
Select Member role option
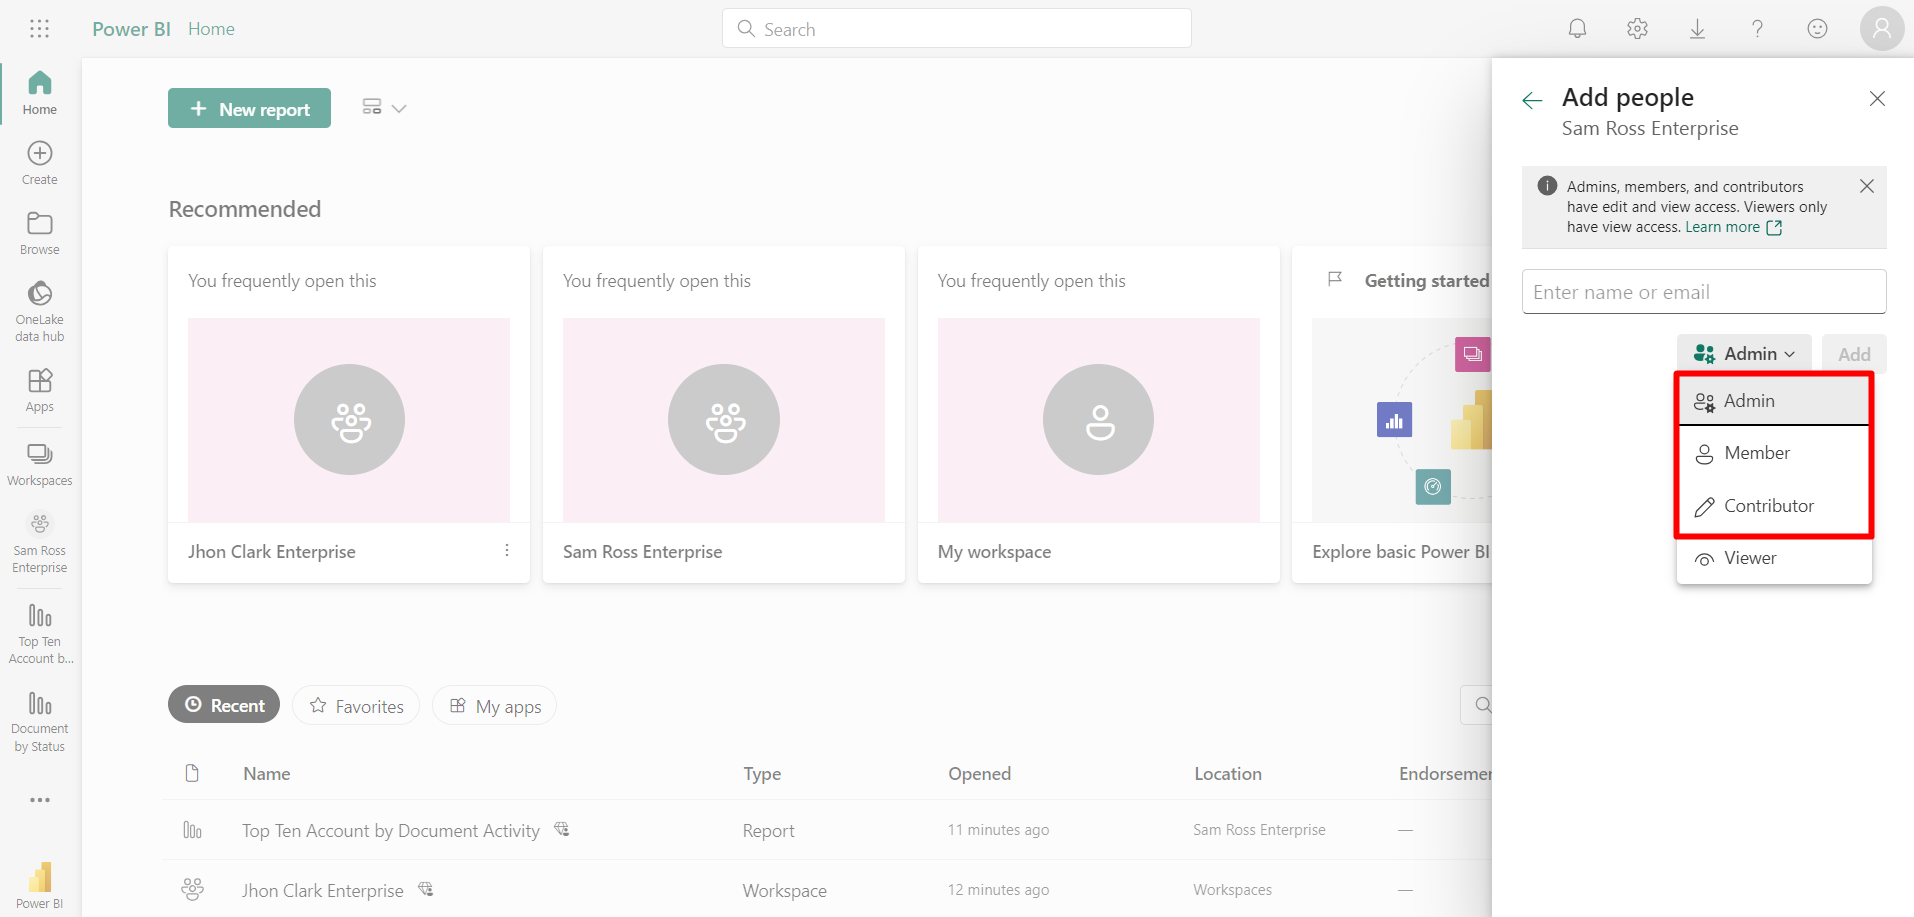[1773, 453]
